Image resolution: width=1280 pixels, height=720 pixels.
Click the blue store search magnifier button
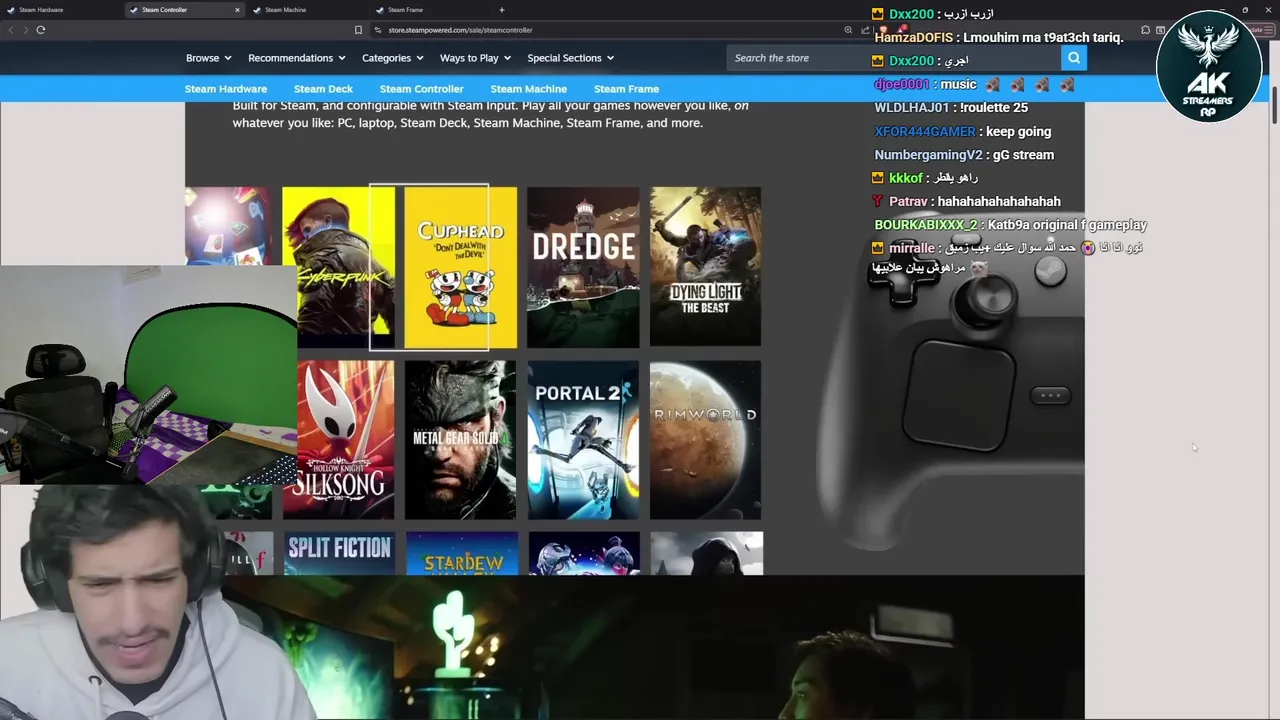point(1073,58)
